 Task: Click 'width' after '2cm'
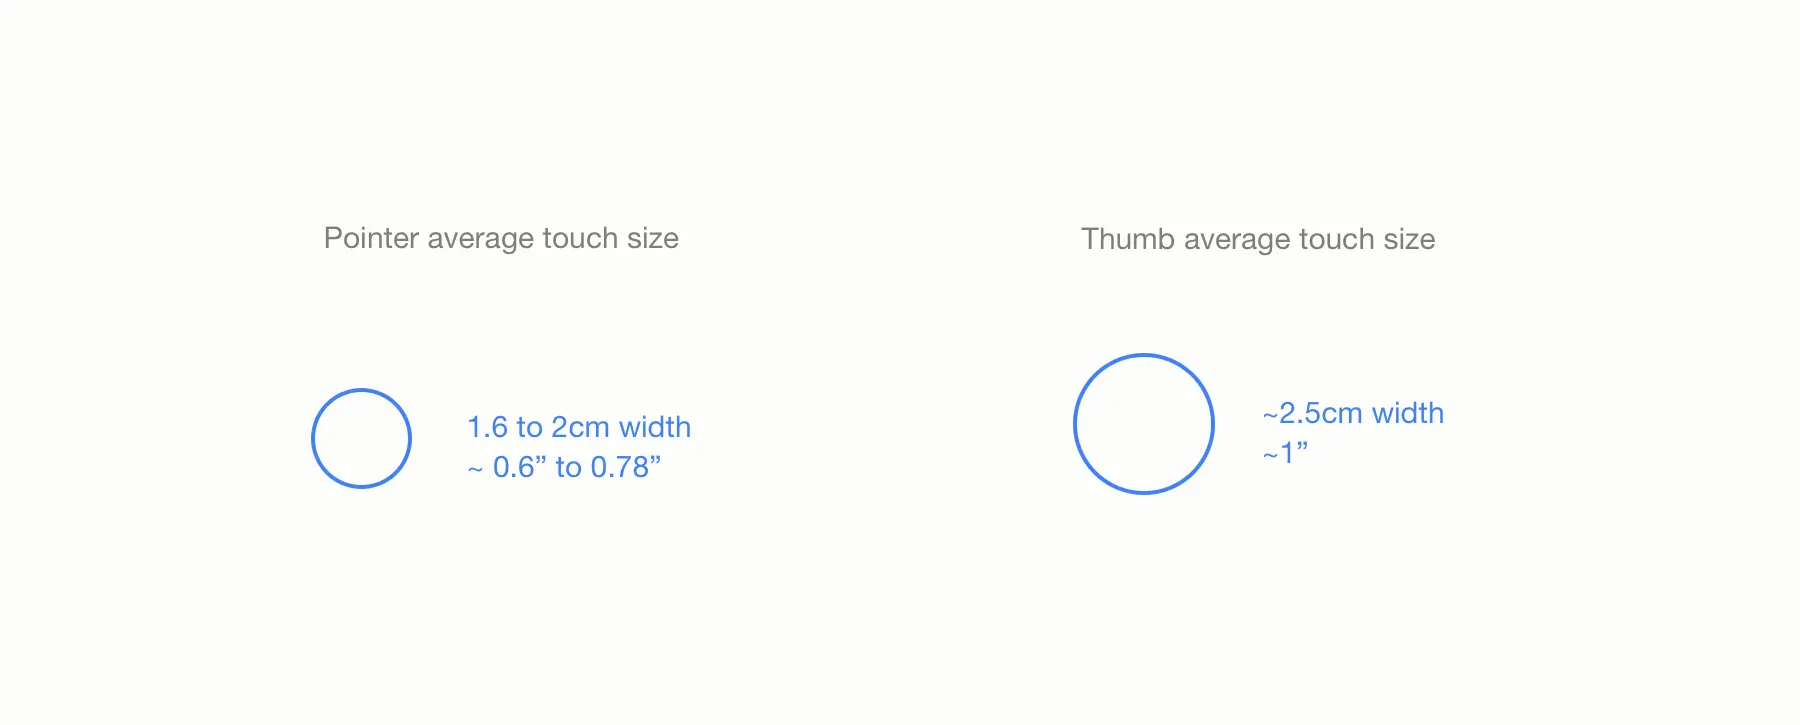(x=655, y=427)
